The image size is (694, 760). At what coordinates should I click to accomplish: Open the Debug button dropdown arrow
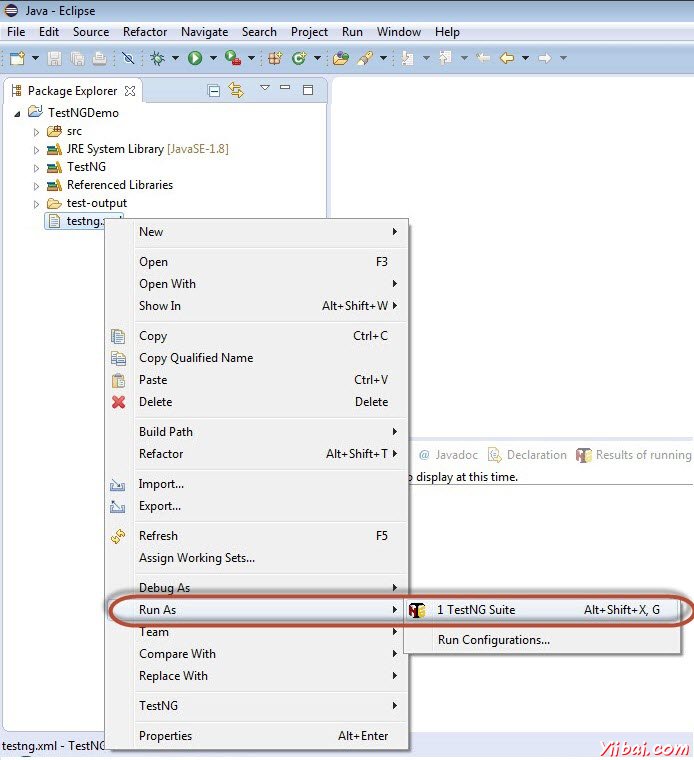175,58
